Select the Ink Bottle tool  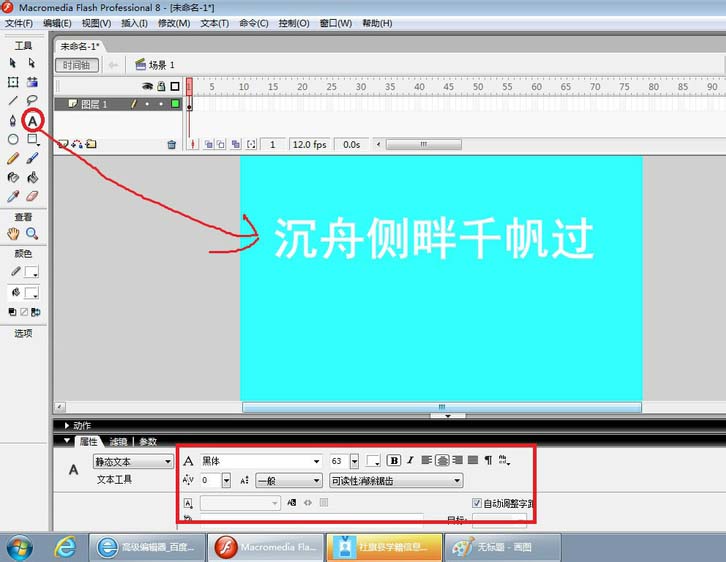pyautogui.click(x=13, y=177)
